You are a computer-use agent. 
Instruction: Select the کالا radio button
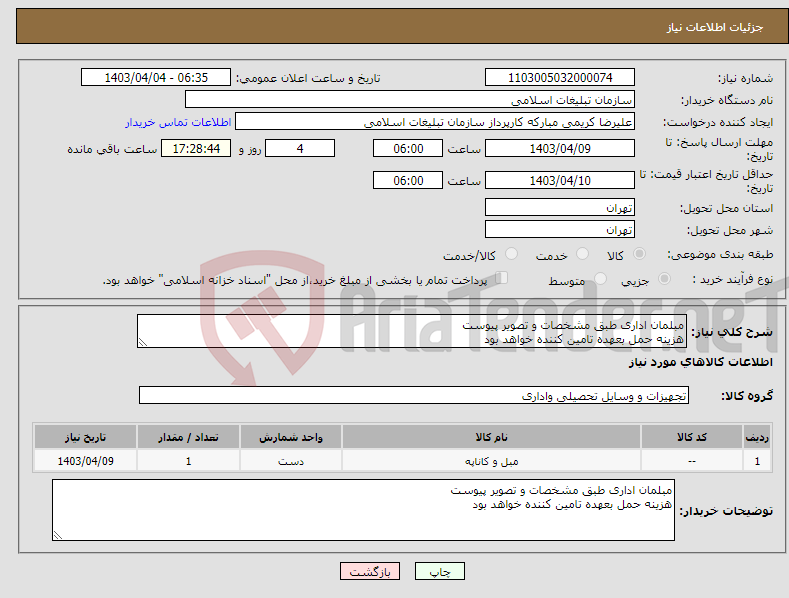tap(639, 254)
